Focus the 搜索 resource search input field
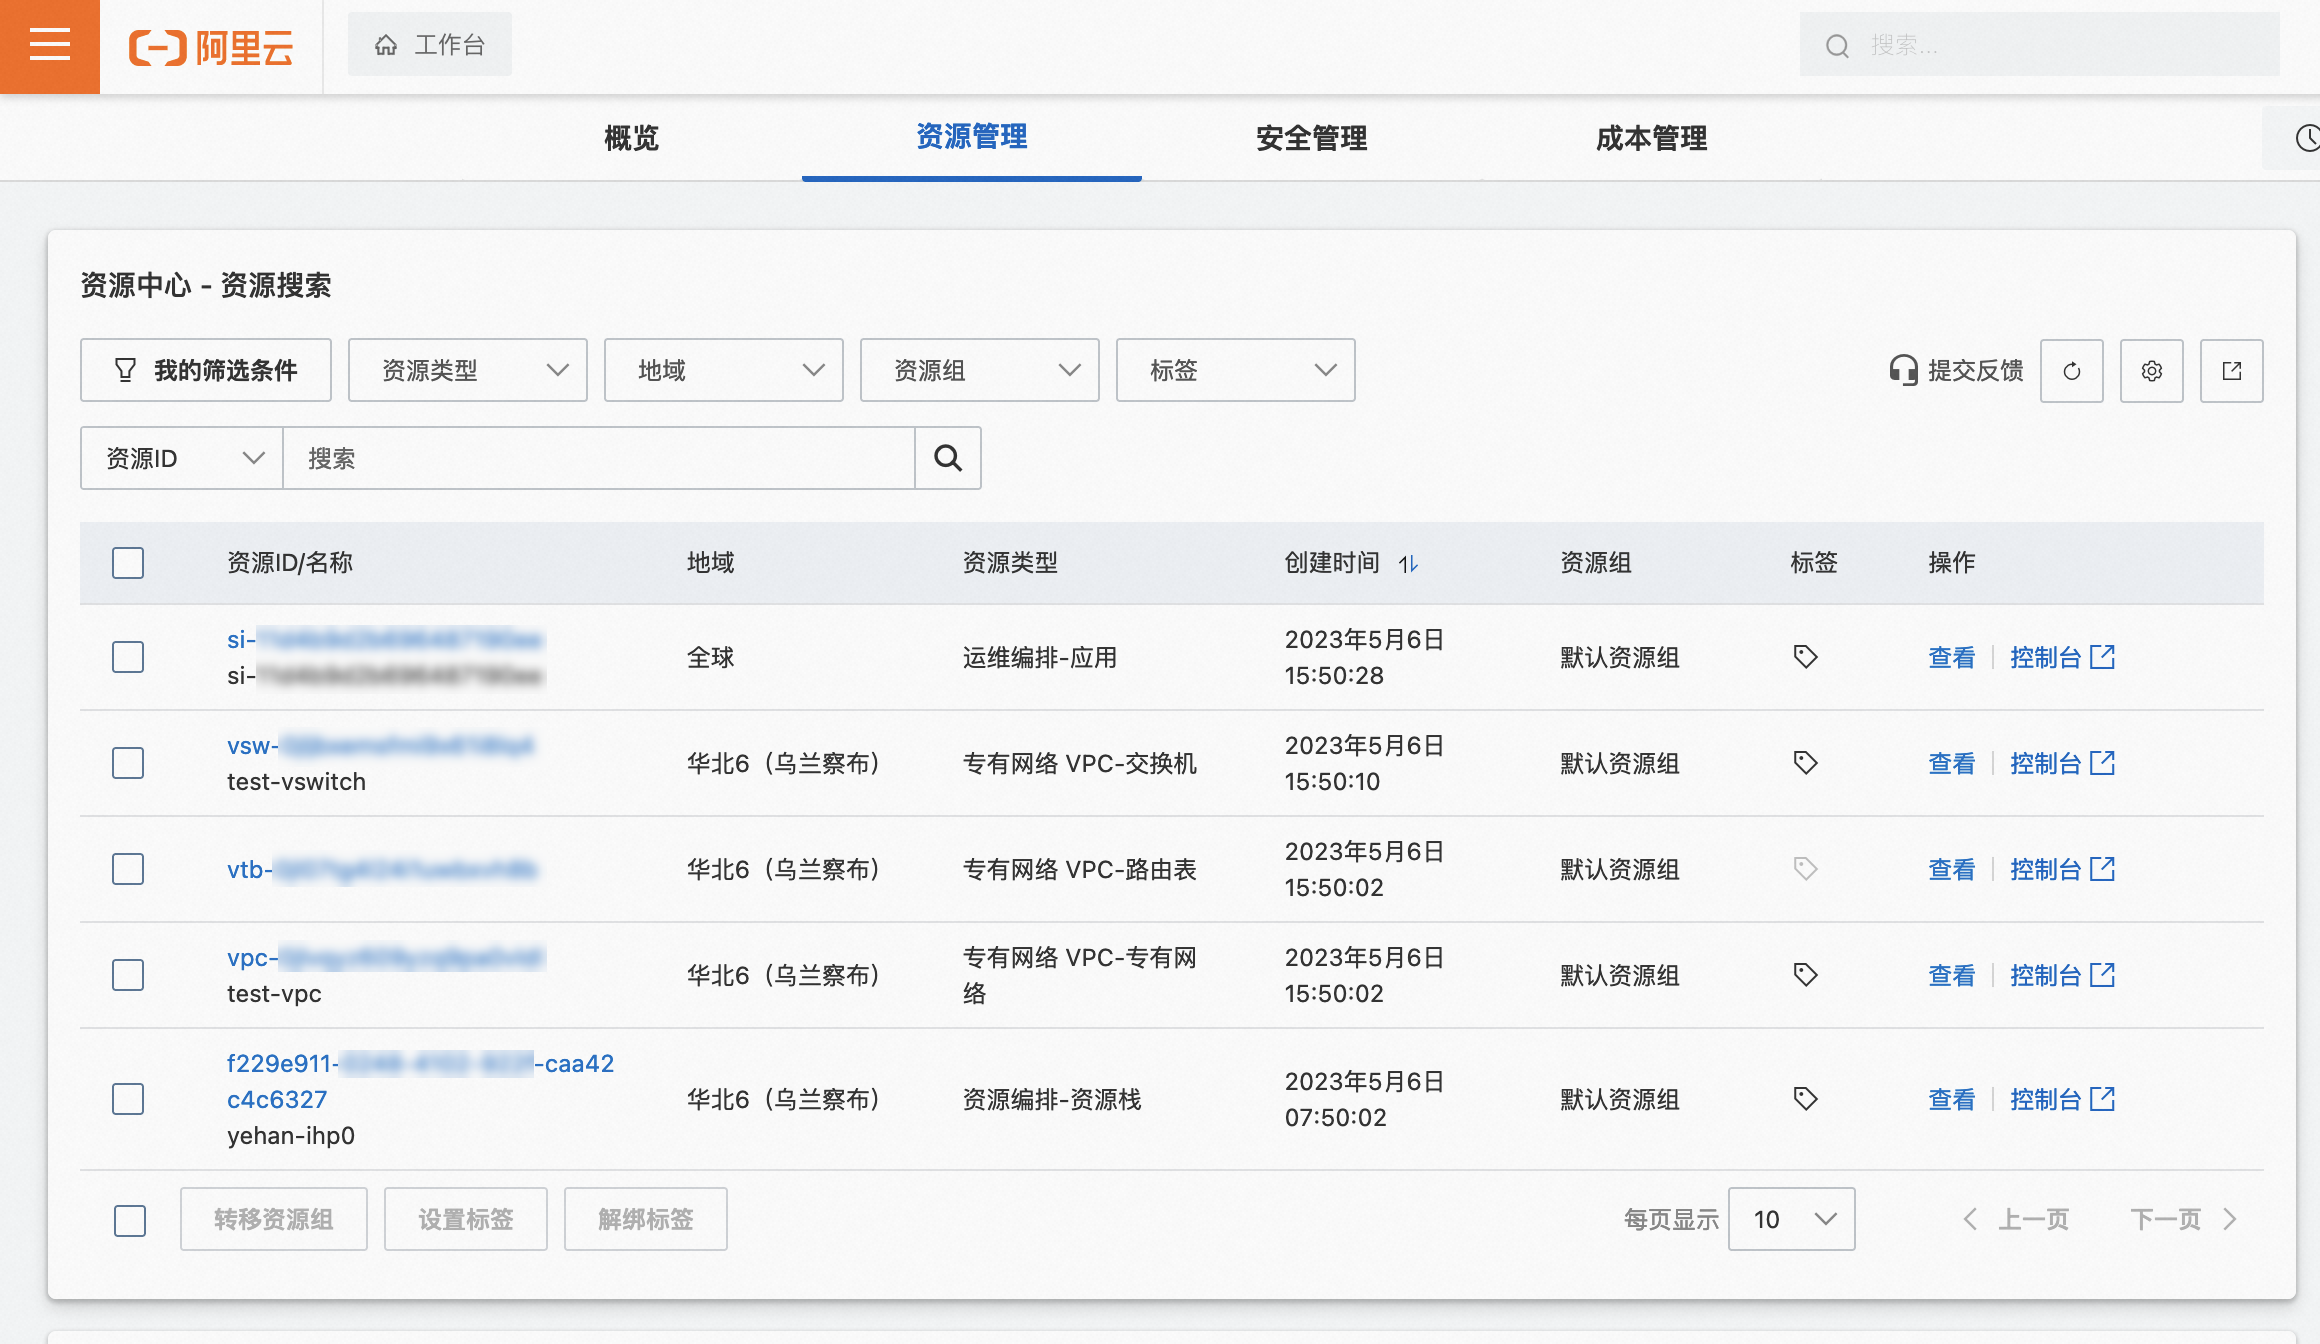Image resolution: width=2320 pixels, height=1344 pixels. (x=599, y=458)
